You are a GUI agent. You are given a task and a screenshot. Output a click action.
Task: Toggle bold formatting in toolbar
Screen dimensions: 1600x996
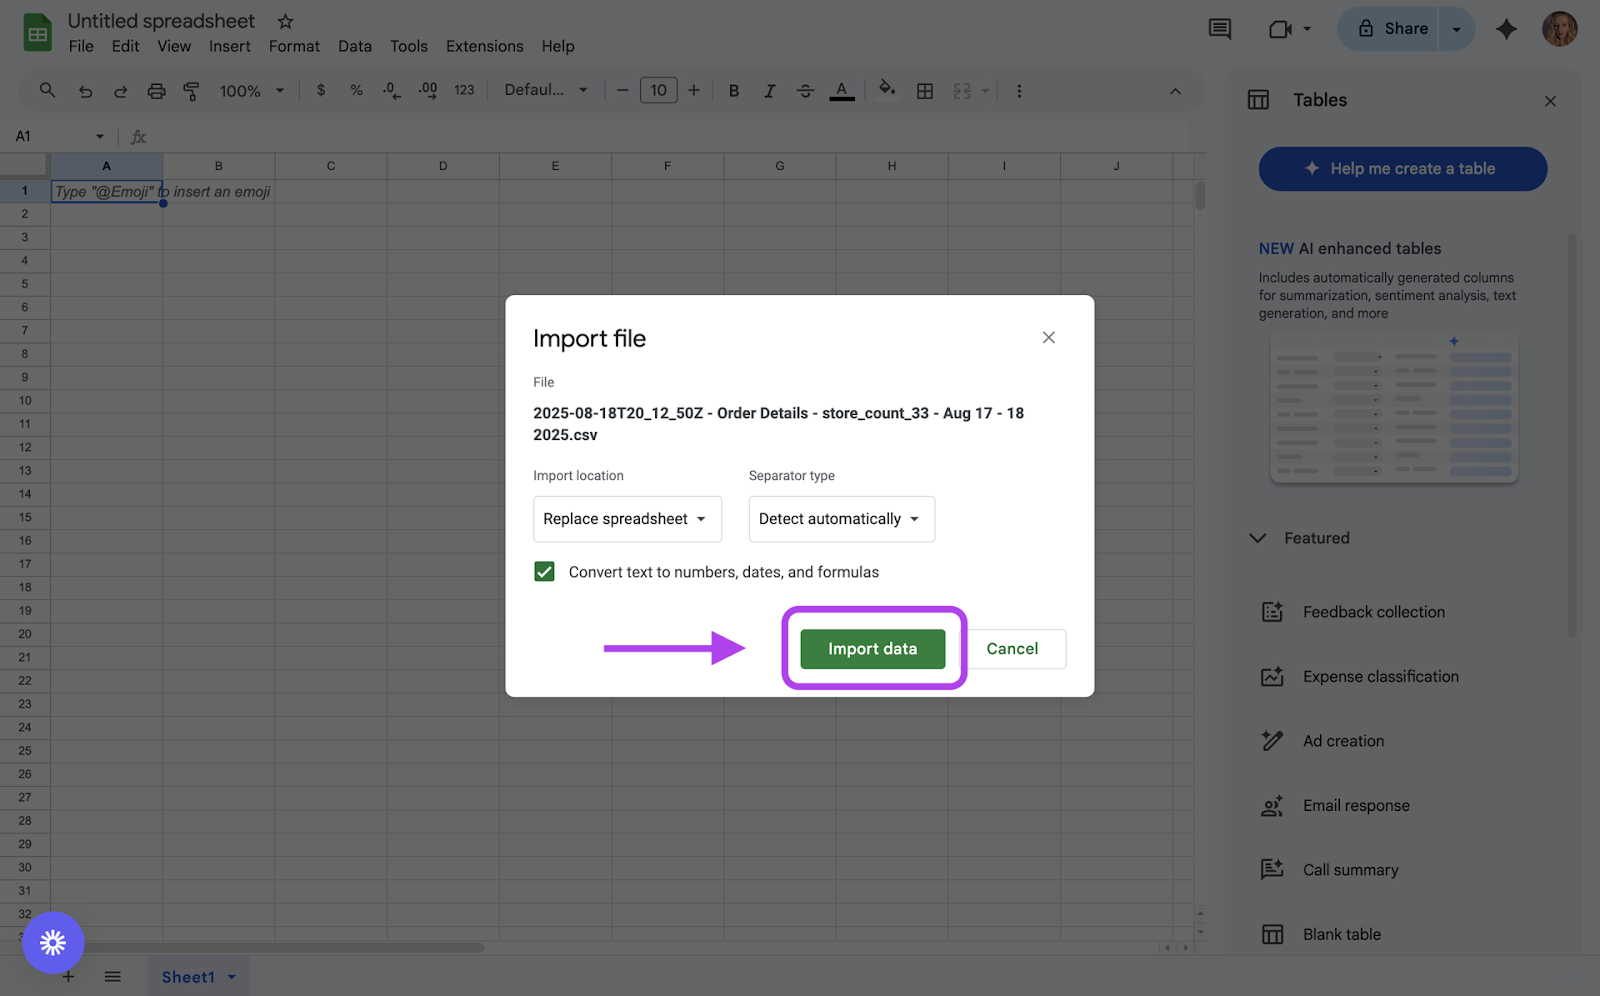coord(734,91)
